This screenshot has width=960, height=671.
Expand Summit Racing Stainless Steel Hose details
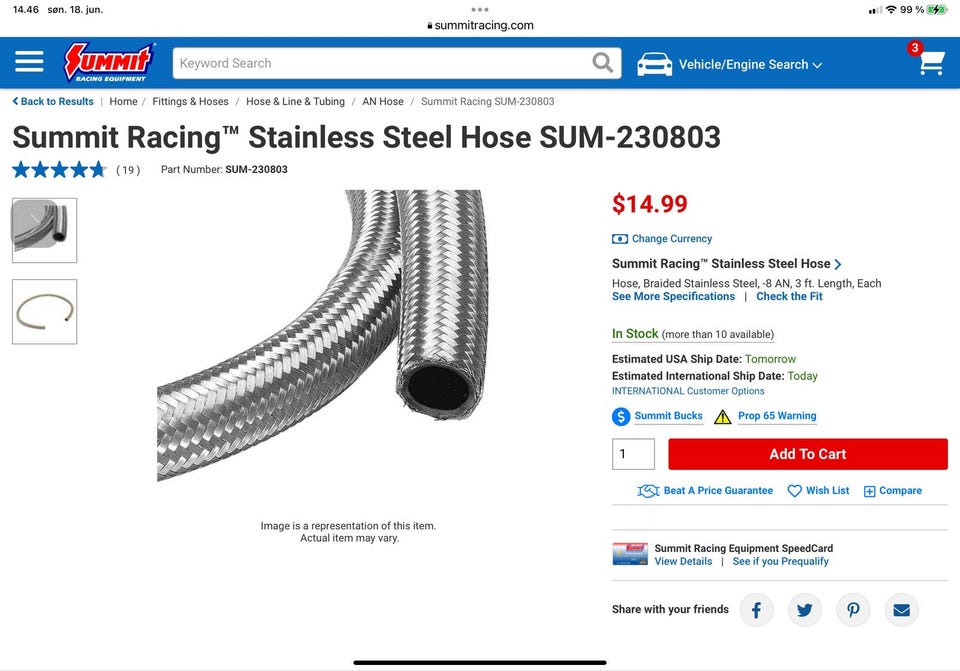pos(727,264)
